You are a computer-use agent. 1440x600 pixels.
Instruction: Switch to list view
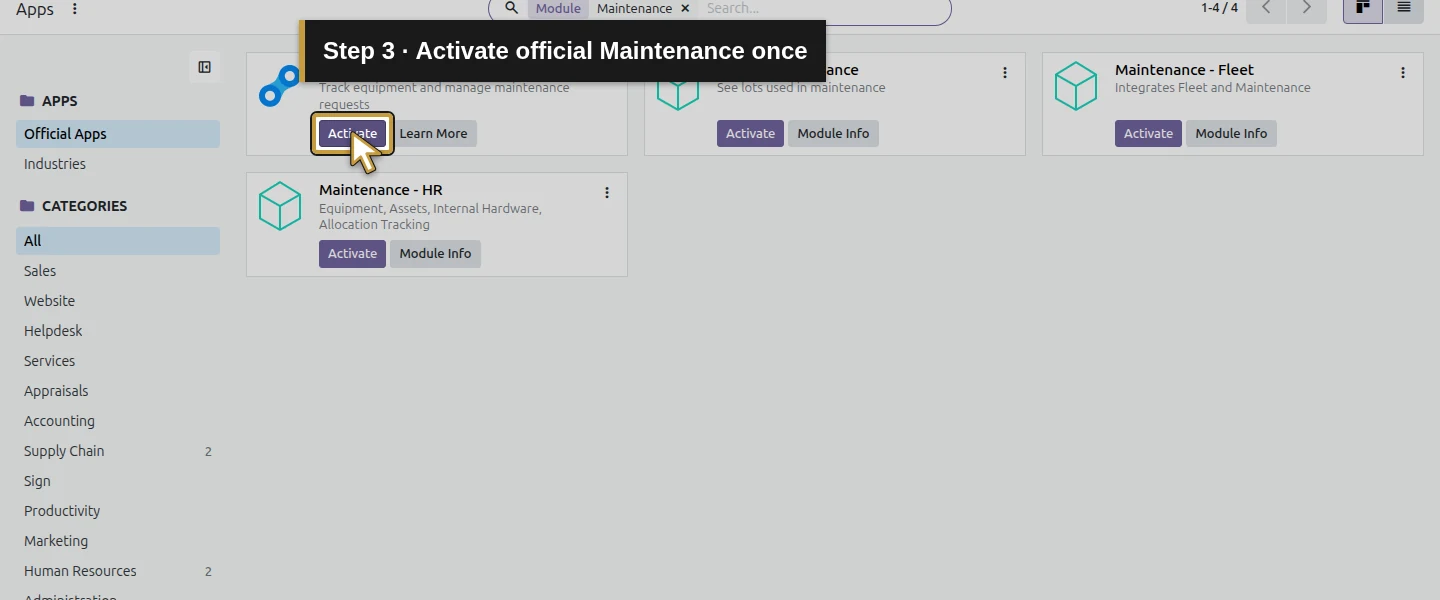tap(1404, 8)
